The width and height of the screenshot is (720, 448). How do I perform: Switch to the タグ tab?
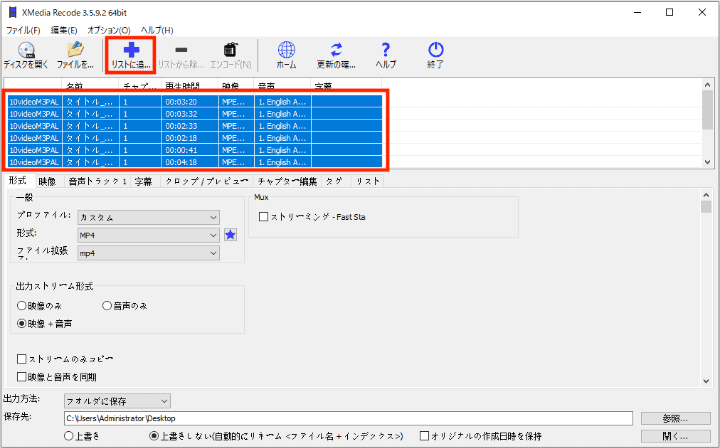coord(334,181)
